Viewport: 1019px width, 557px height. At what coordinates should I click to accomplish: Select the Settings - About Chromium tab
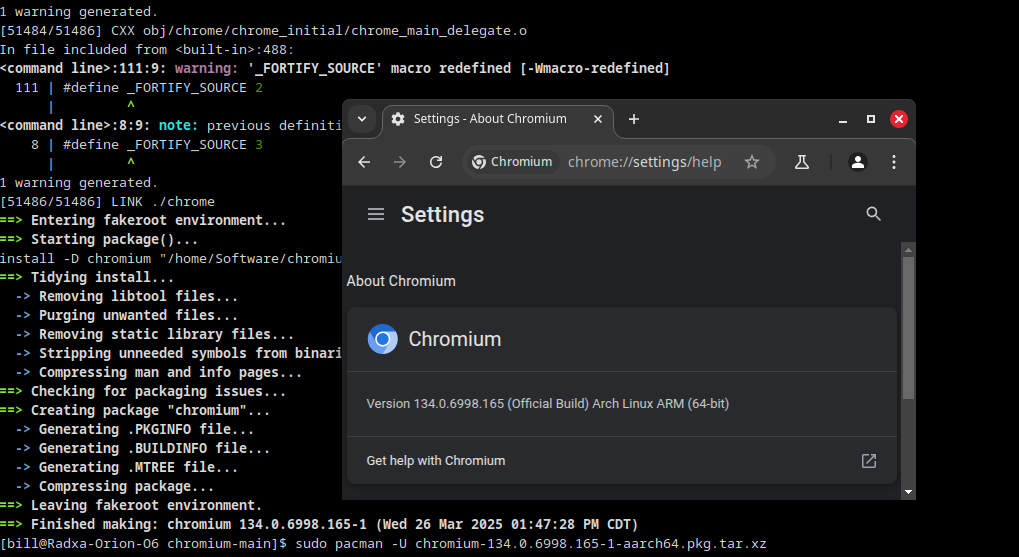(498, 119)
